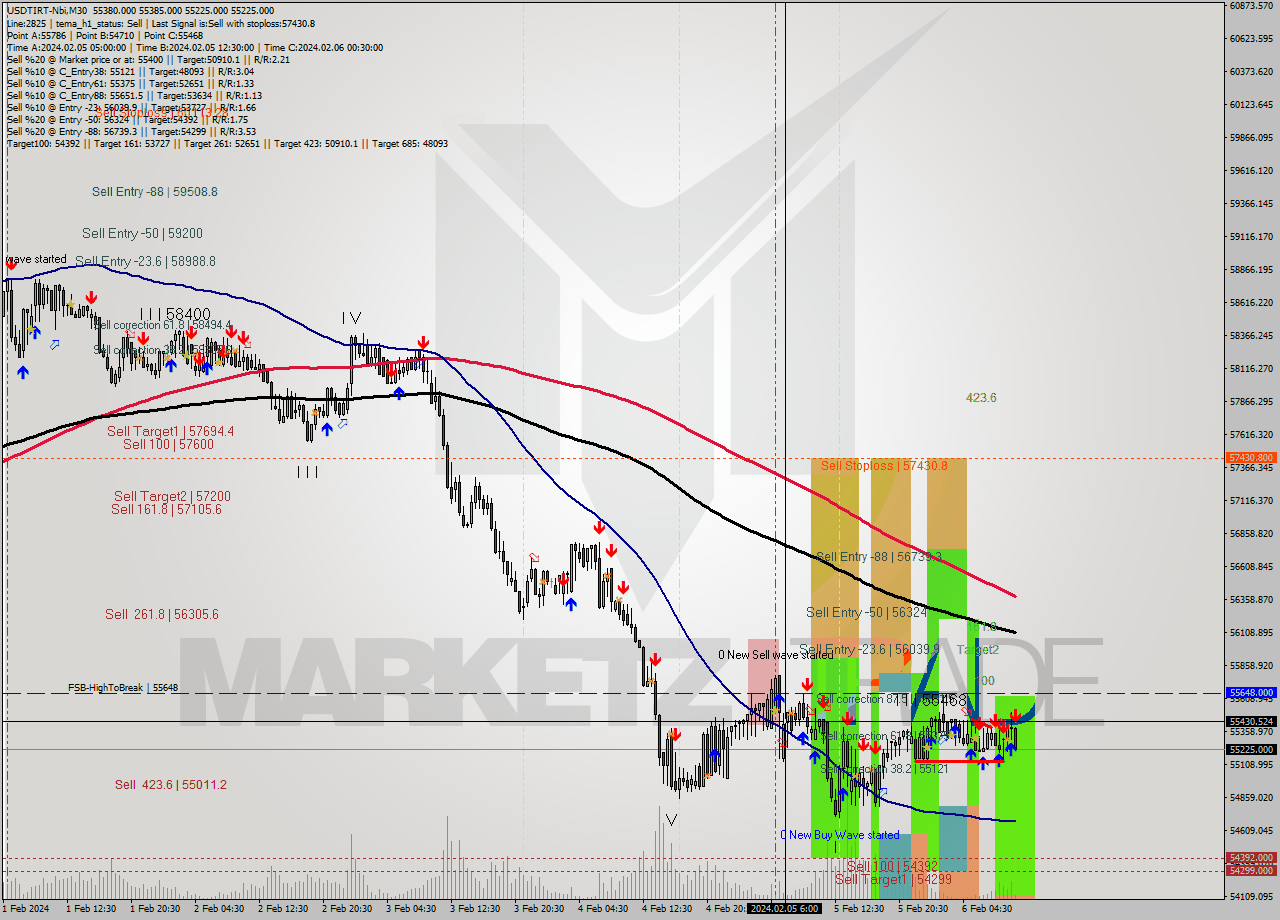This screenshot has height=920, width=1280.
Task: Click the black 55430.524 price tag
Action: click(x=1250, y=721)
